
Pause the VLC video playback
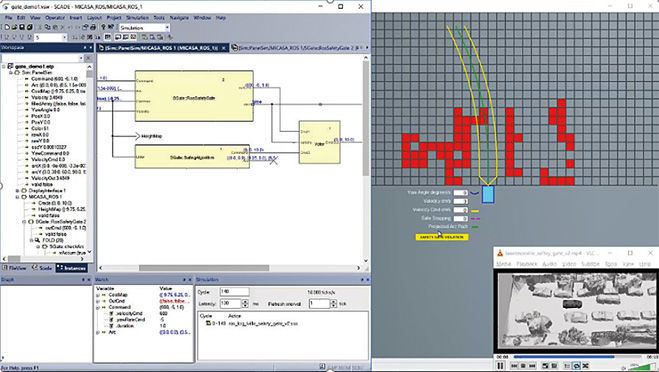point(500,366)
